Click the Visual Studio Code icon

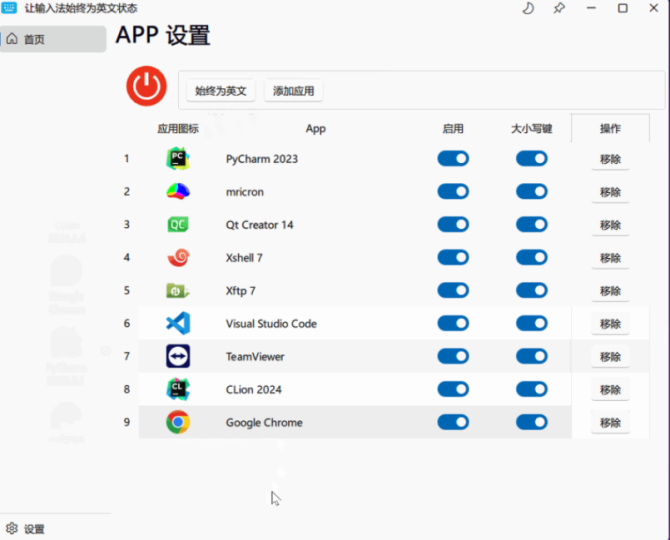(178, 324)
